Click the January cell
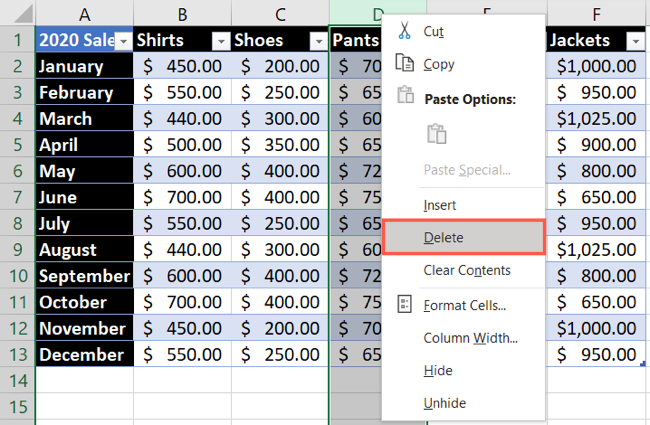Screen dimensions: 650x425 pos(84,66)
